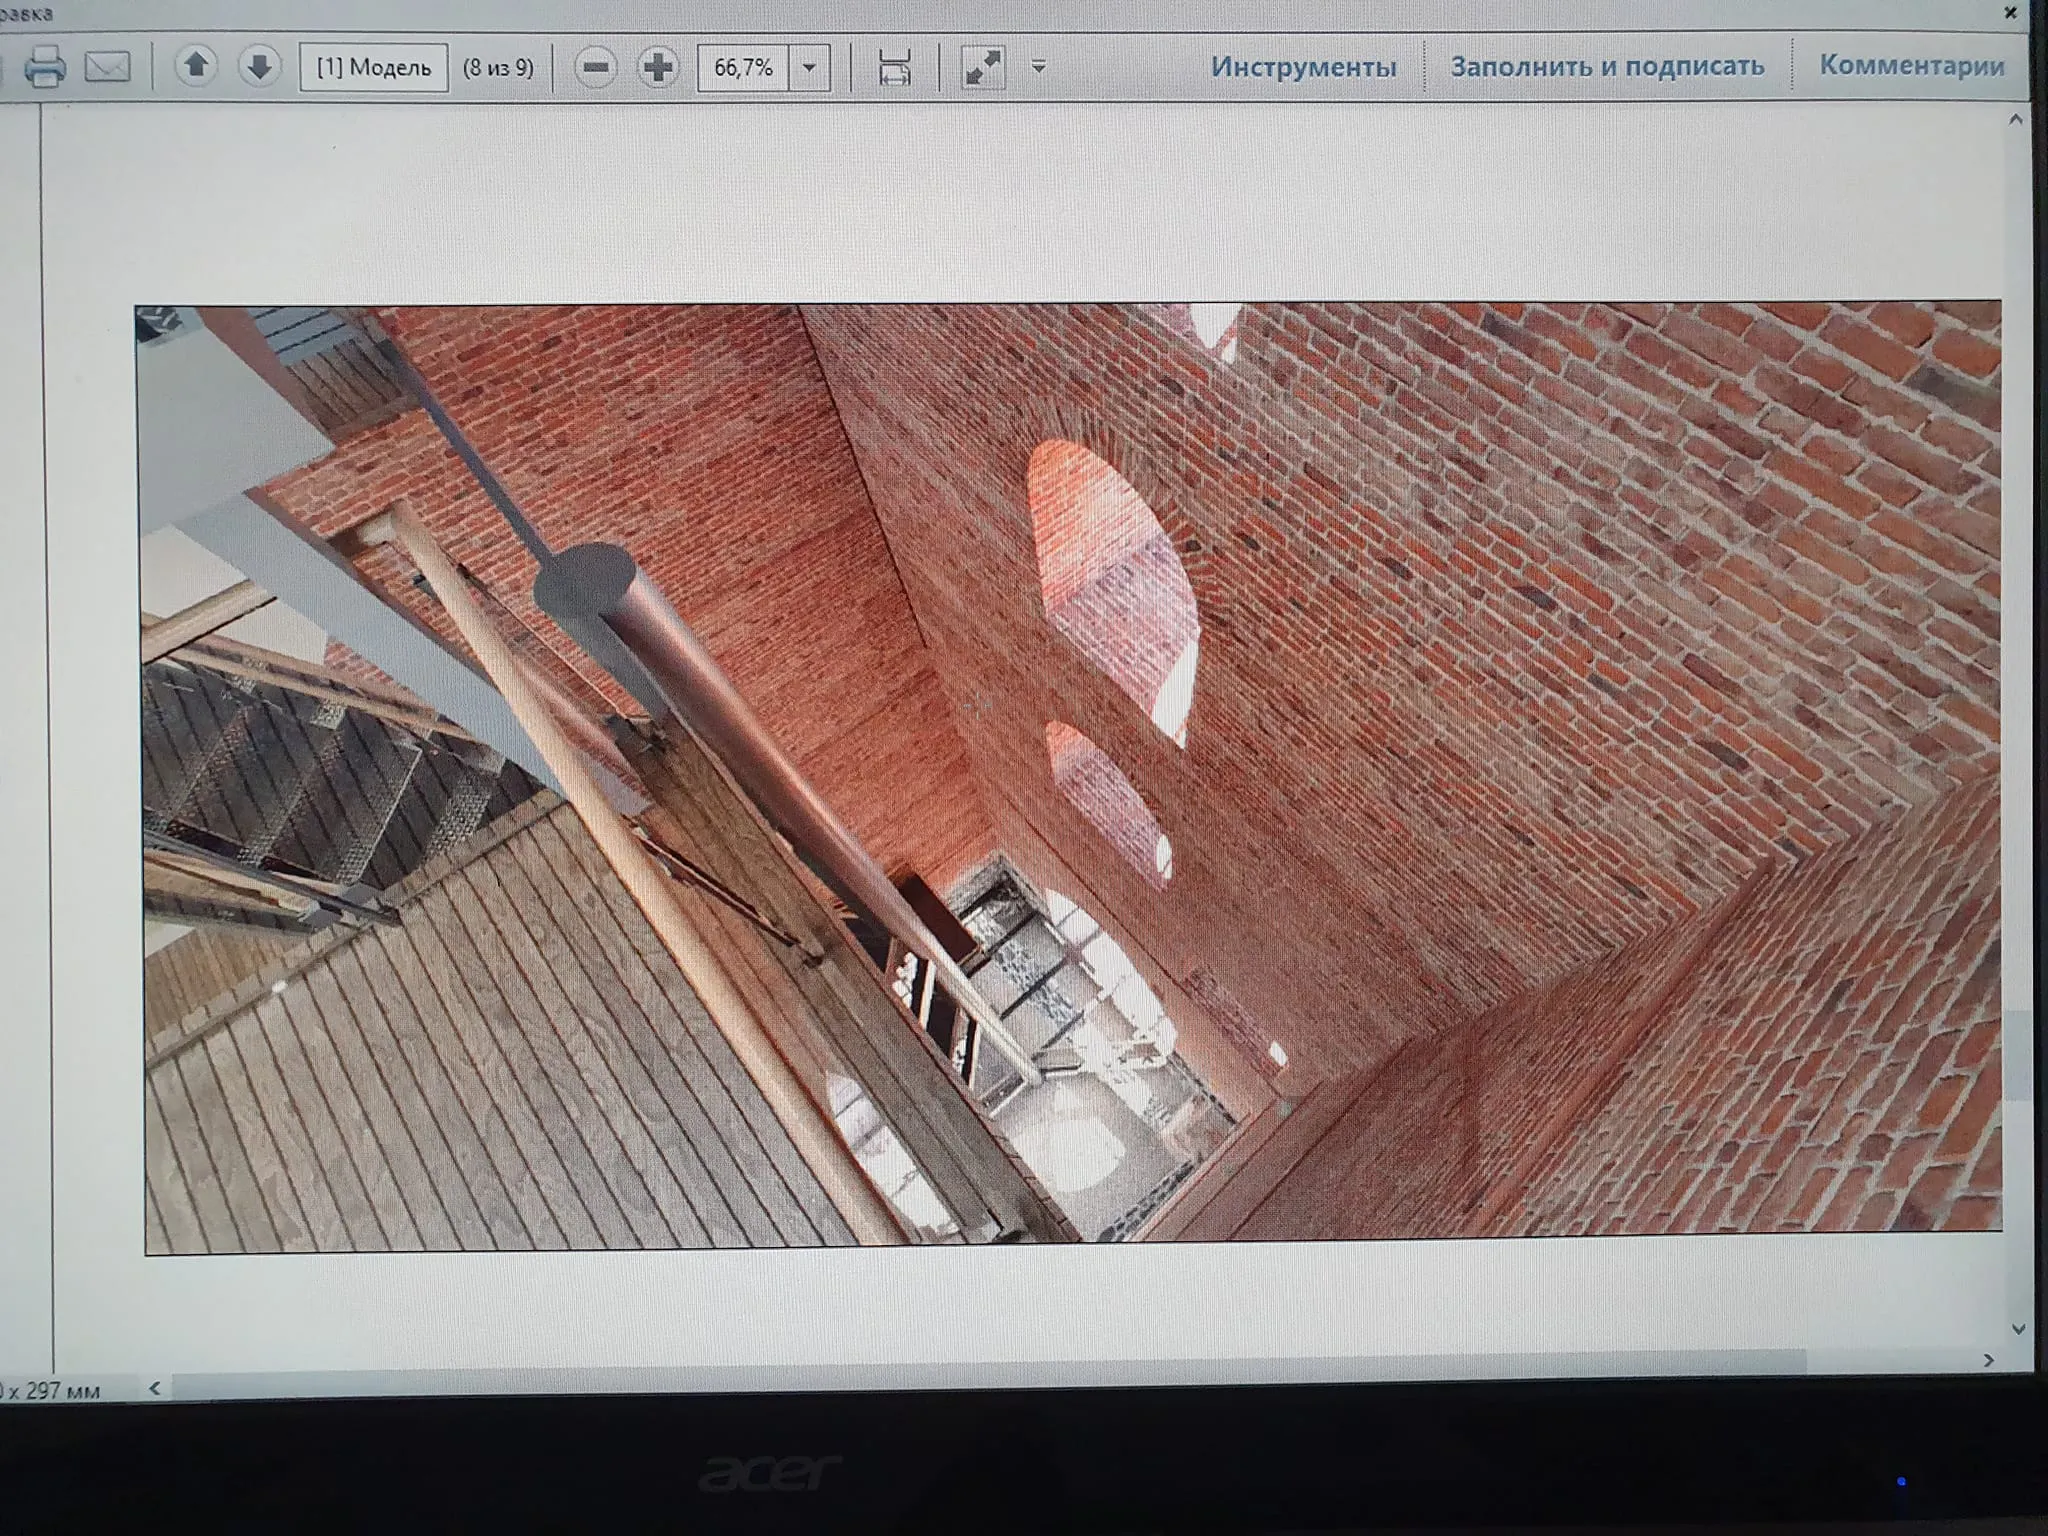Click the fit-width scrolling mode icon
The image size is (2048, 1536).
894,68
